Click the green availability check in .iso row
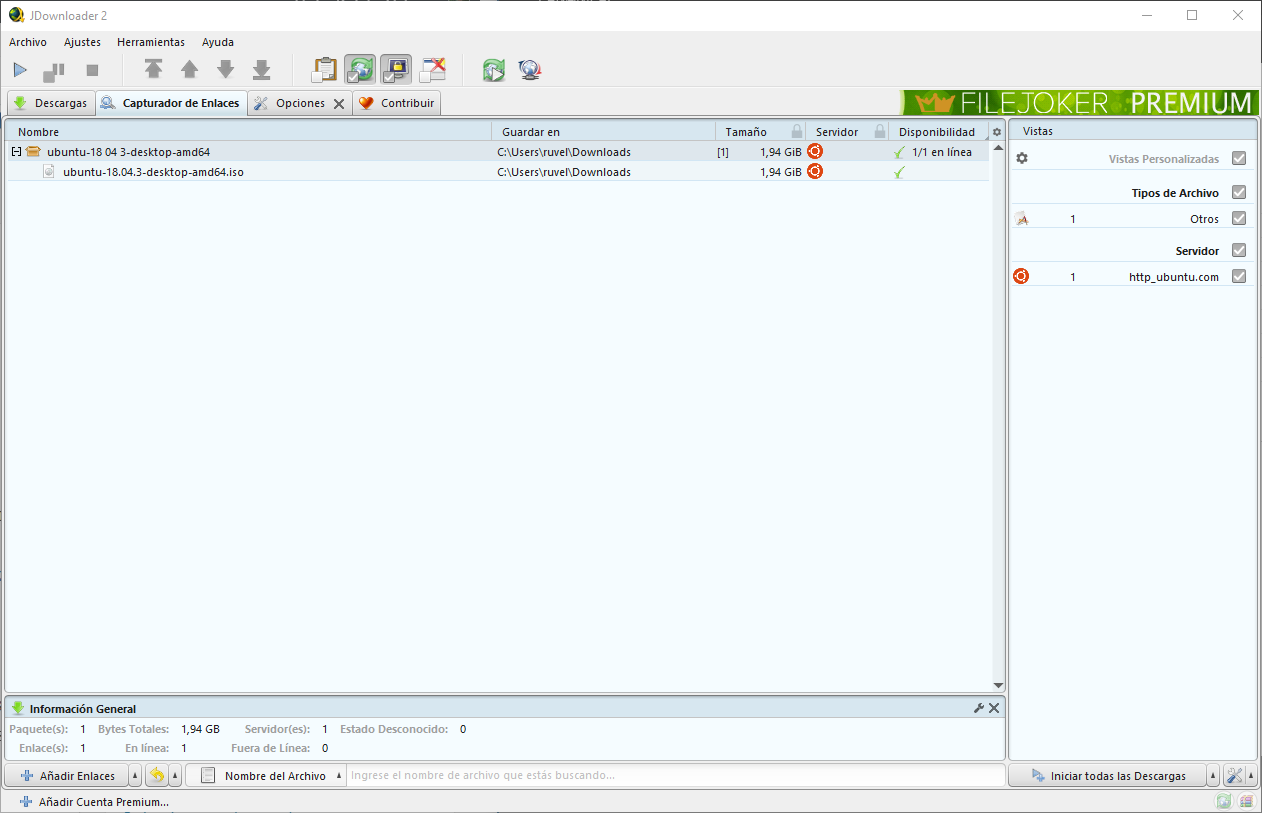 (899, 172)
